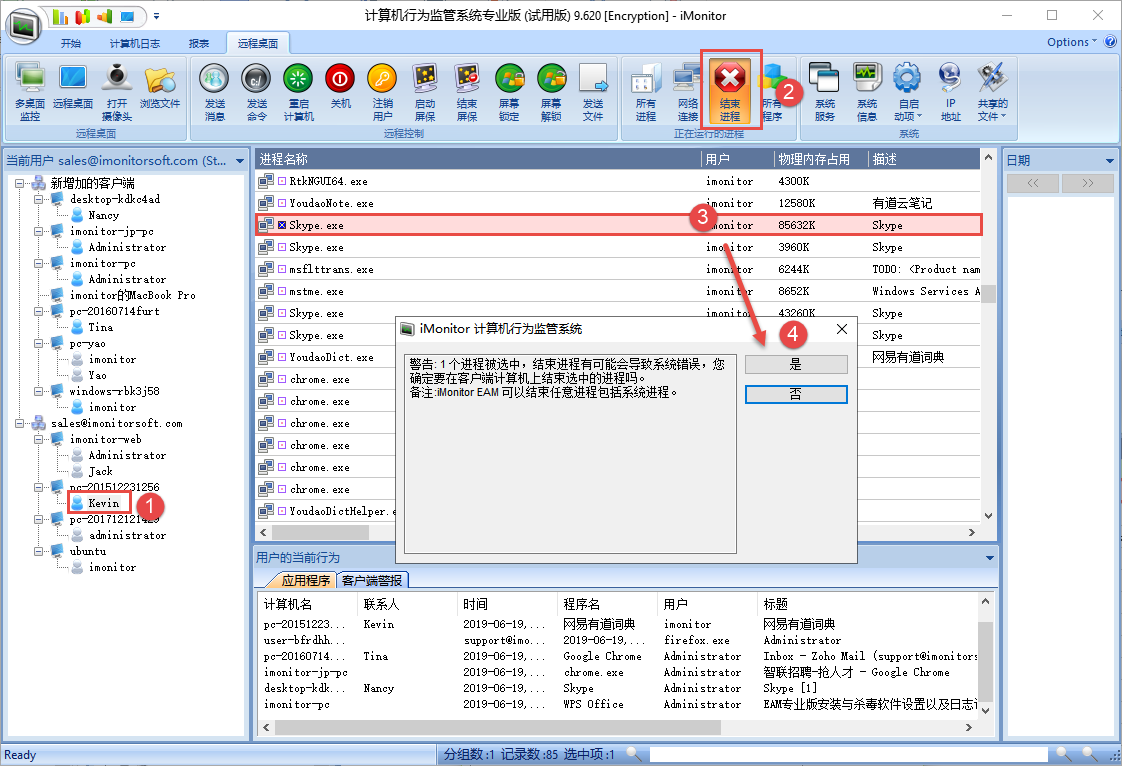
Task: Collapse the desktop-kdkc4ad tree node
Action: click(38, 199)
